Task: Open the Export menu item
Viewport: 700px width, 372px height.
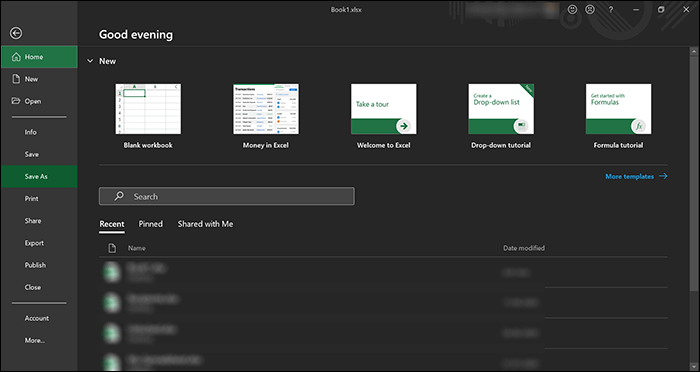Action: click(x=34, y=243)
